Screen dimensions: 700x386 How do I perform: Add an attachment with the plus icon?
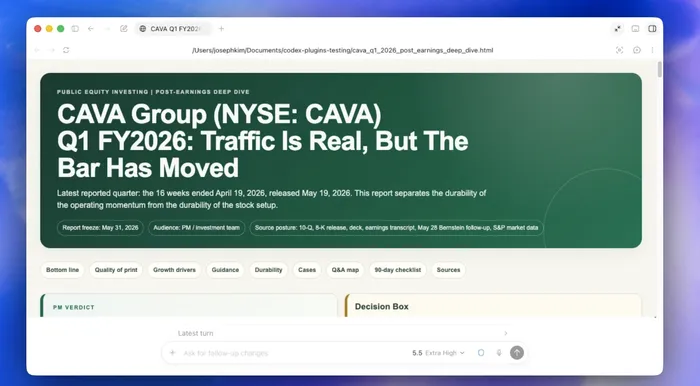[x=172, y=353]
